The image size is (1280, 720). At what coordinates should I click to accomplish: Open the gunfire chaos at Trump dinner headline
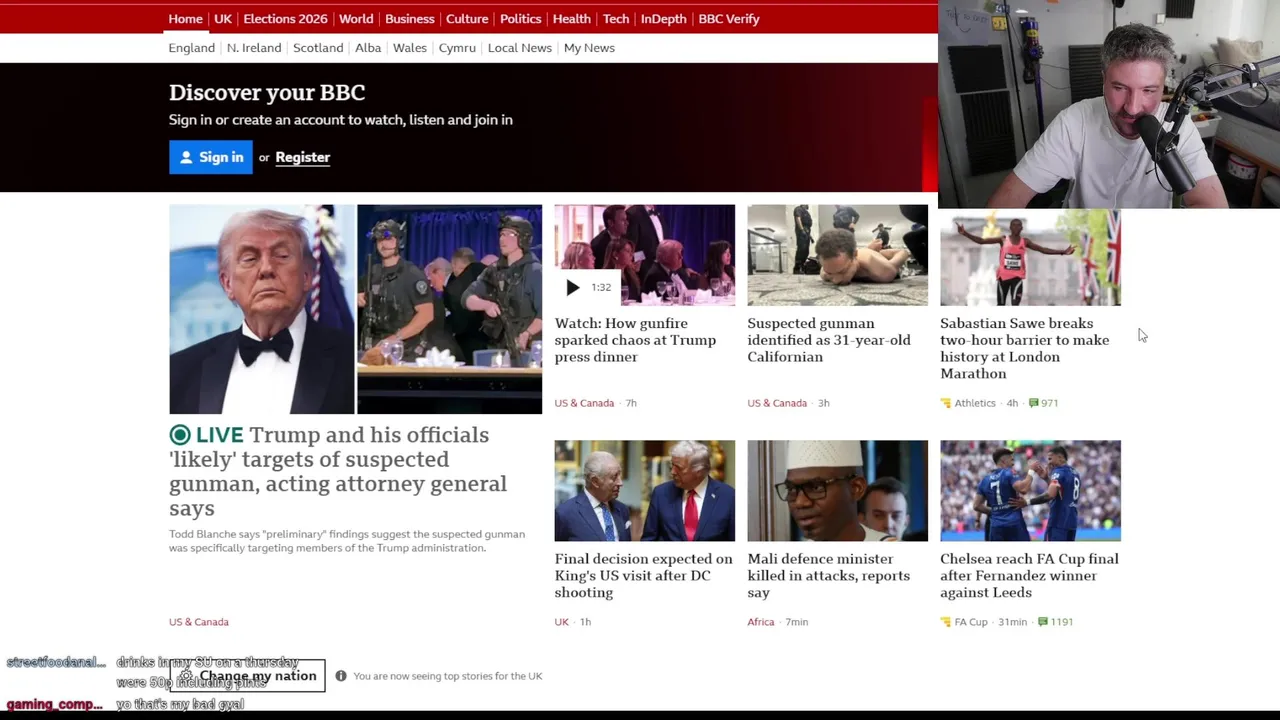(635, 340)
